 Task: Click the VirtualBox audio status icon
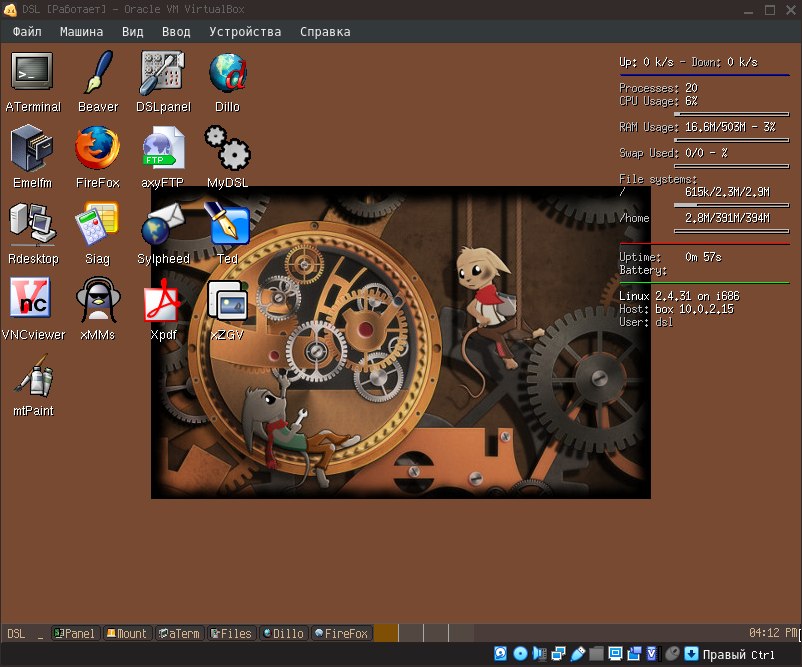coord(540,653)
